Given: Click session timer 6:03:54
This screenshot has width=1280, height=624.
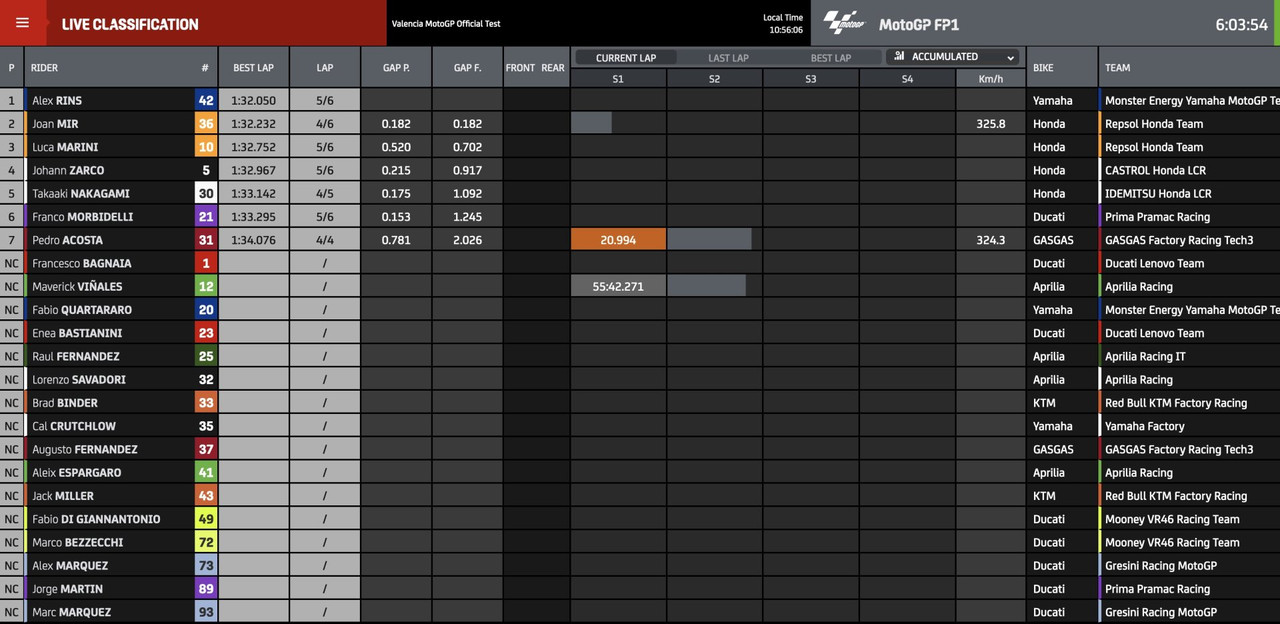Looking at the screenshot, I should [x=1241, y=24].
